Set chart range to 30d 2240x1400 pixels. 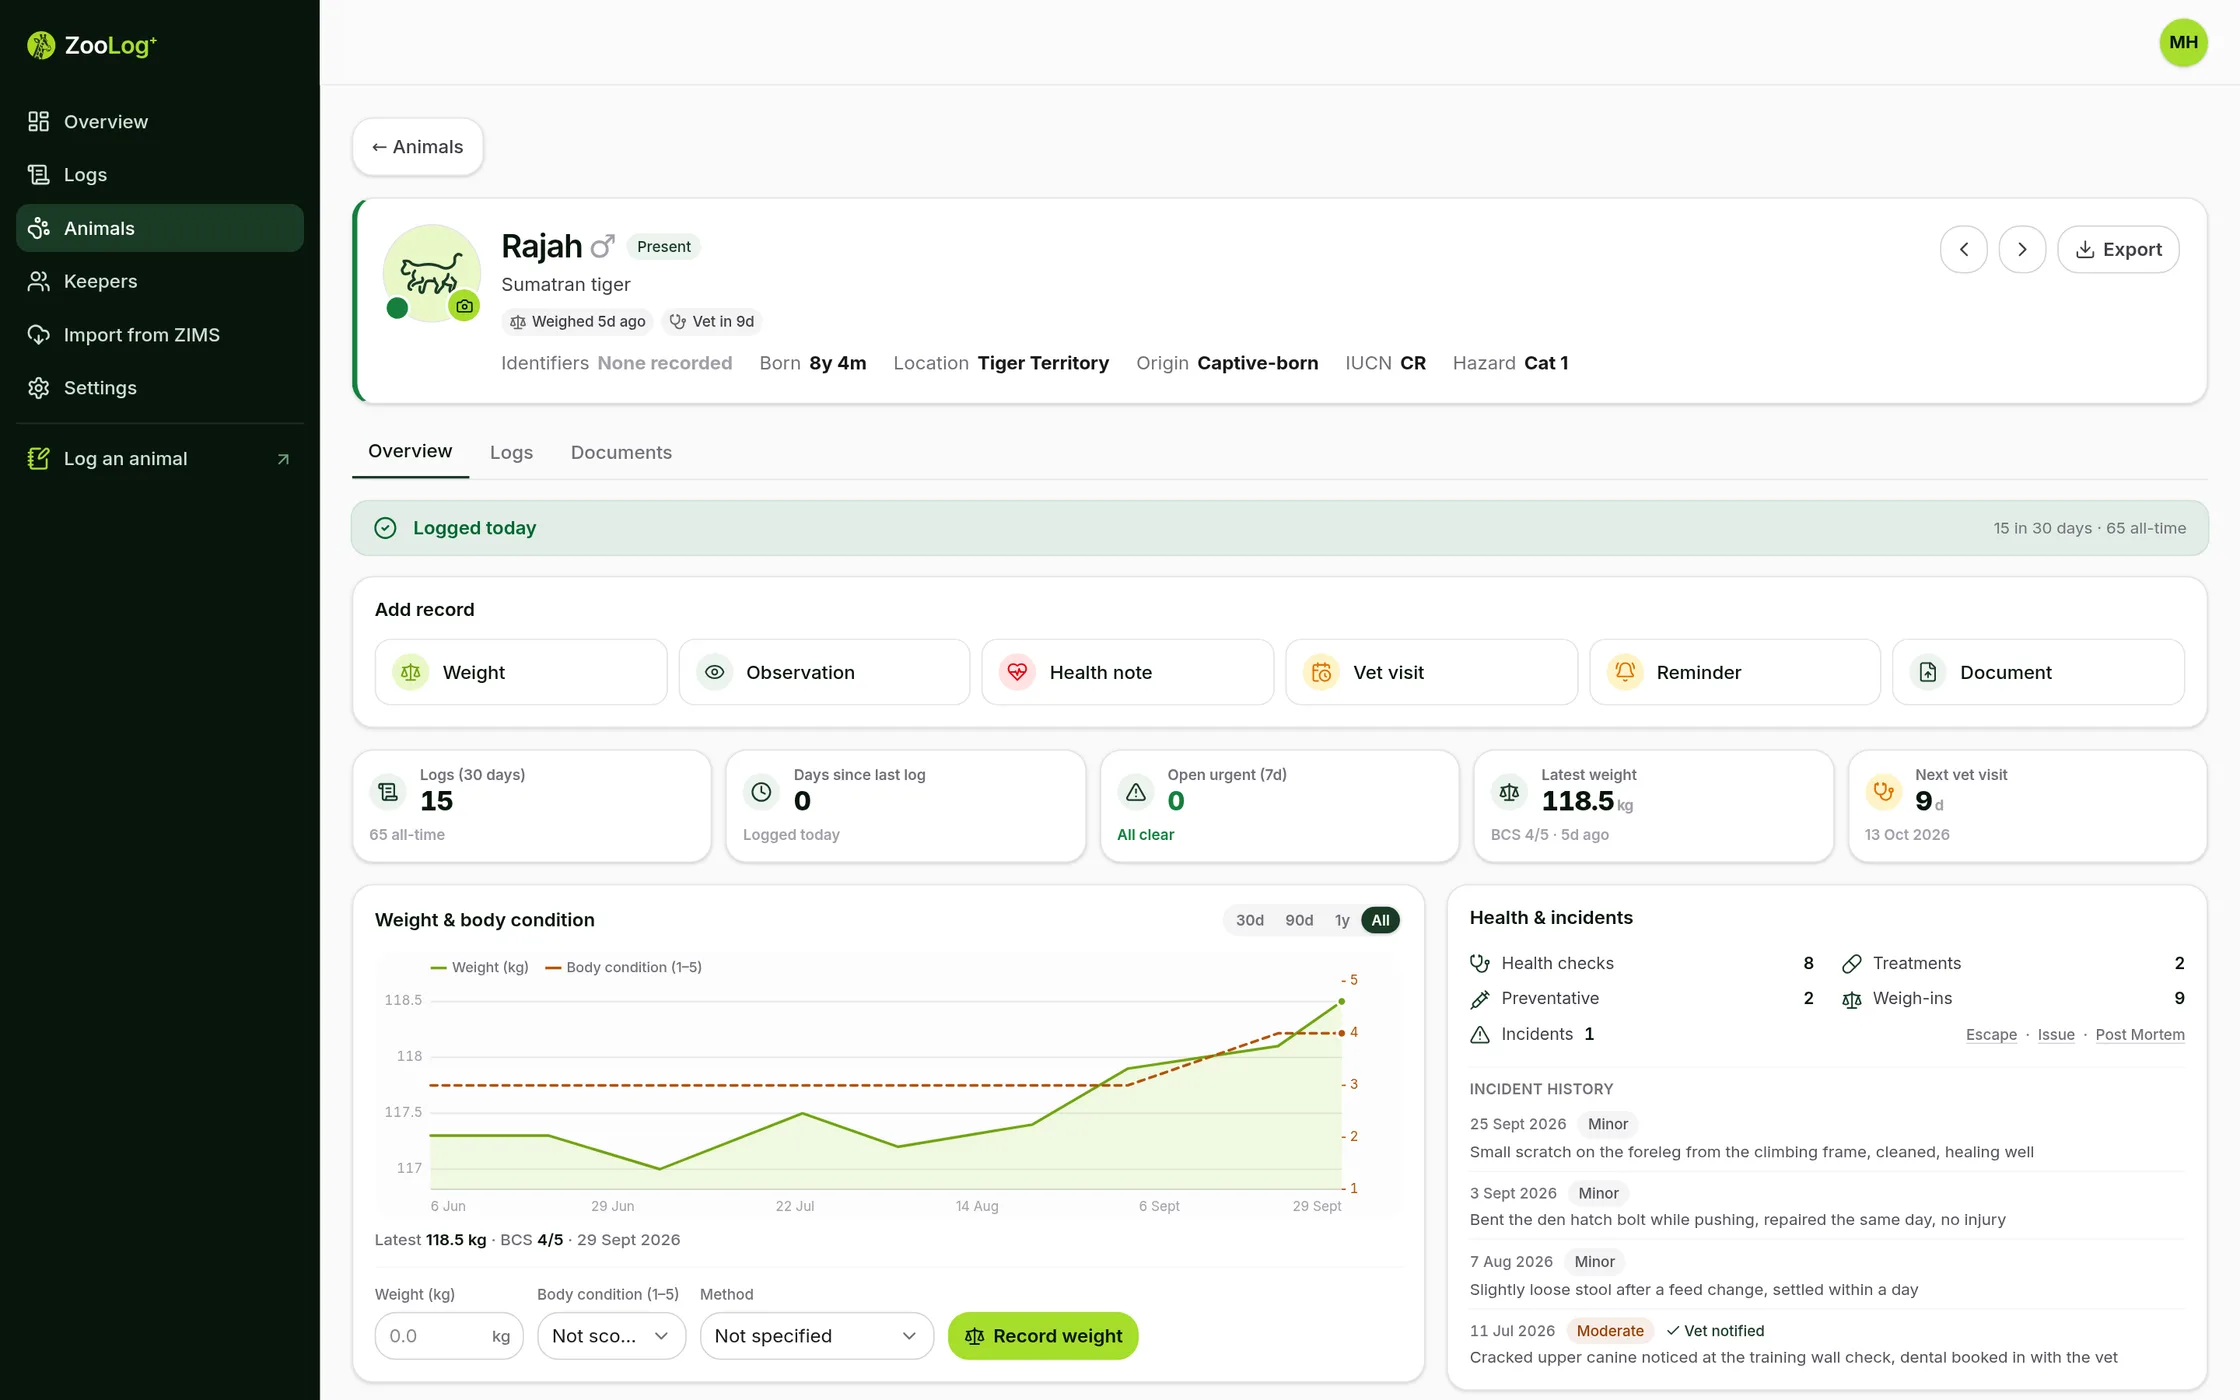[x=1249, y=920]
